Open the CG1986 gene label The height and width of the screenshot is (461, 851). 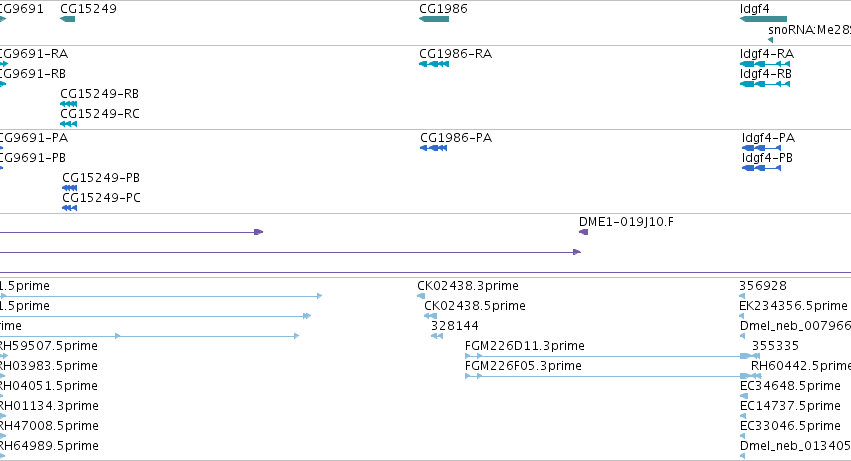coord(443,9)
